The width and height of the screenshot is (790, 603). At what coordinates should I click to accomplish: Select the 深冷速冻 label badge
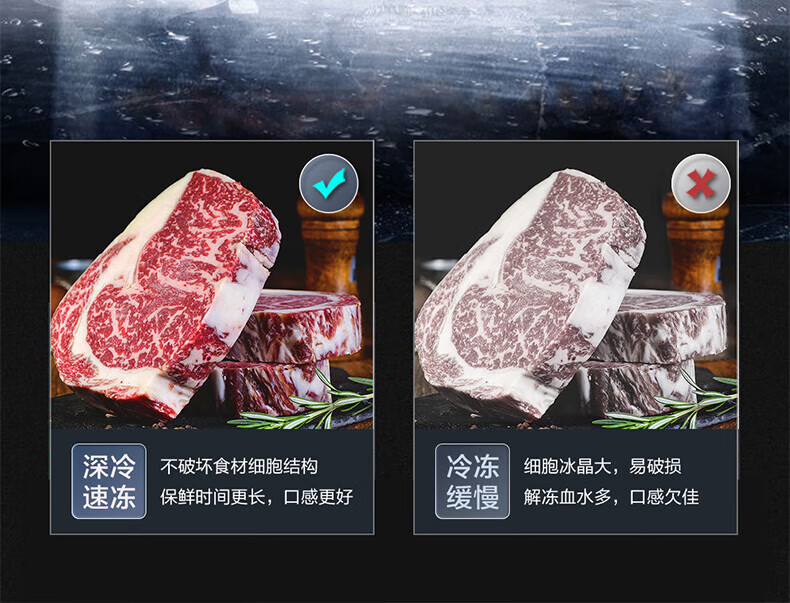tap(109, 481)
